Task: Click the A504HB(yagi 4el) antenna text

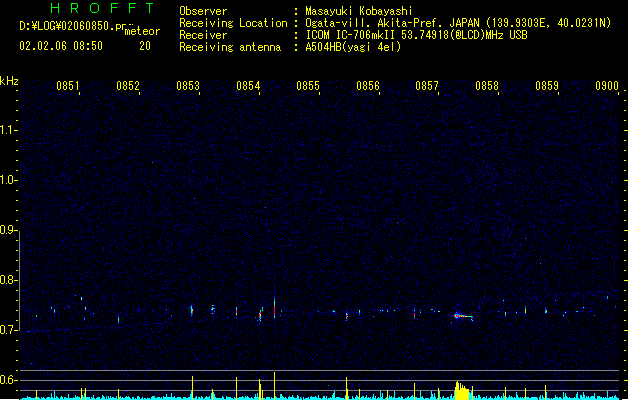Action: pyautogui.click(x=353, y=47)
